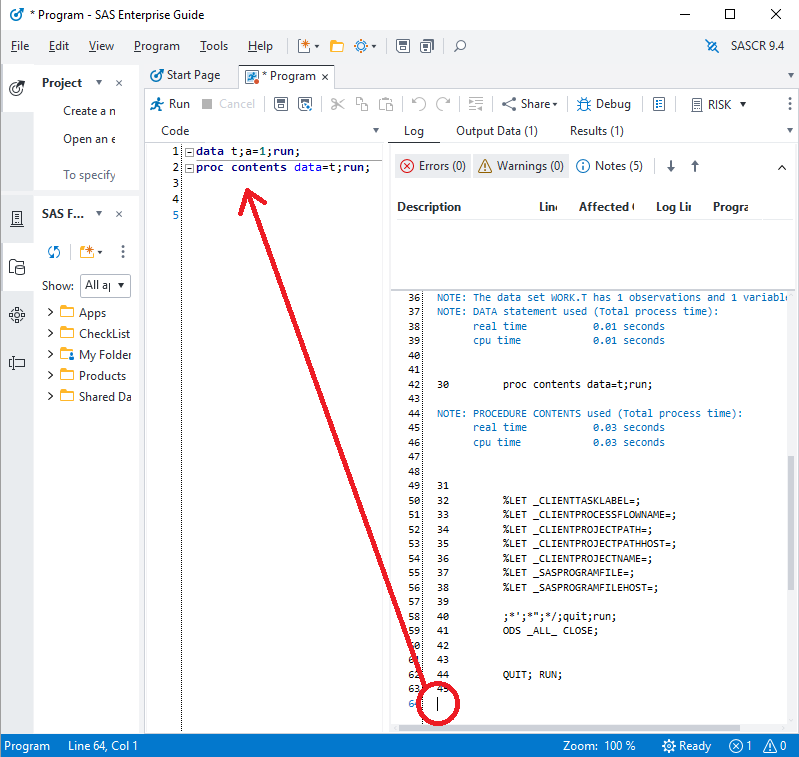Toggle the Warnings (0) filter
The width and height of the screenshot is (799, 757).
click(519, 166)
